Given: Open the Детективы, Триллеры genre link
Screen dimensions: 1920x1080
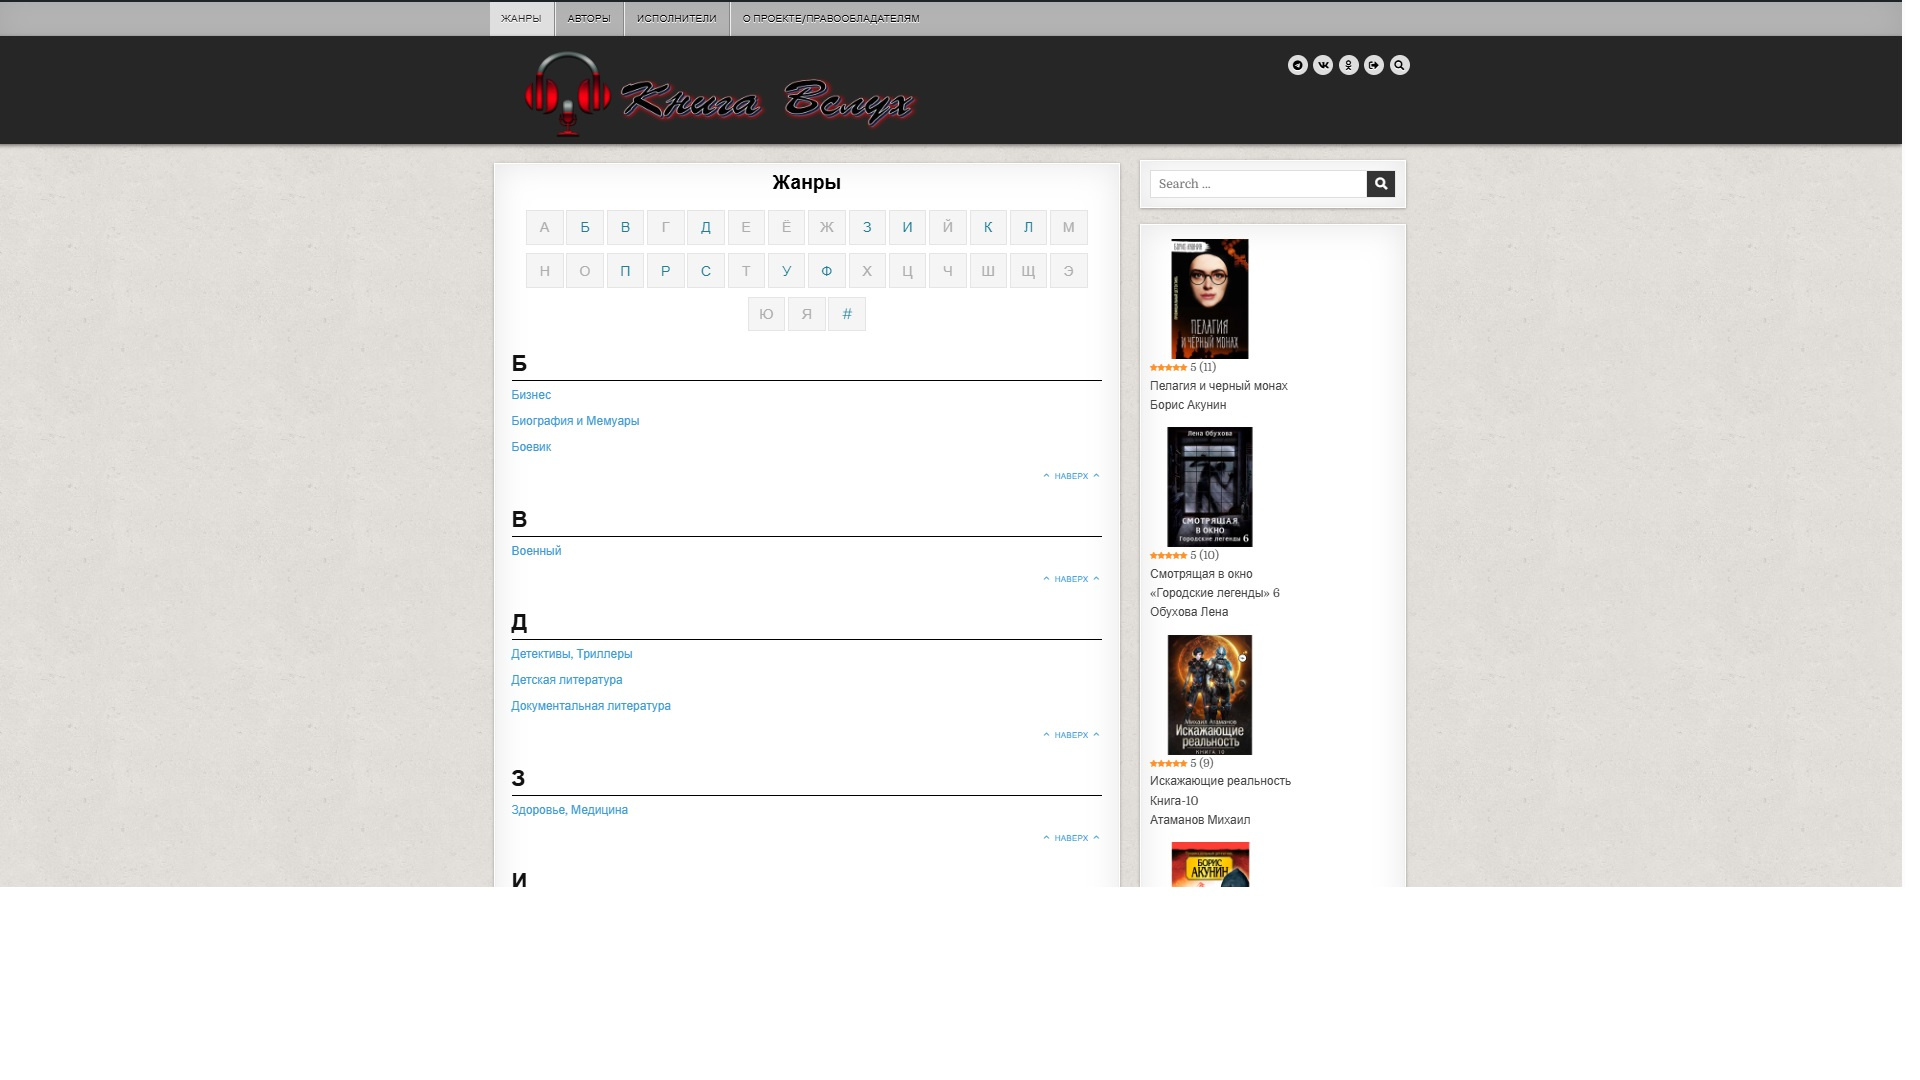Looking at the screenshot, I should tap(571, 654).
